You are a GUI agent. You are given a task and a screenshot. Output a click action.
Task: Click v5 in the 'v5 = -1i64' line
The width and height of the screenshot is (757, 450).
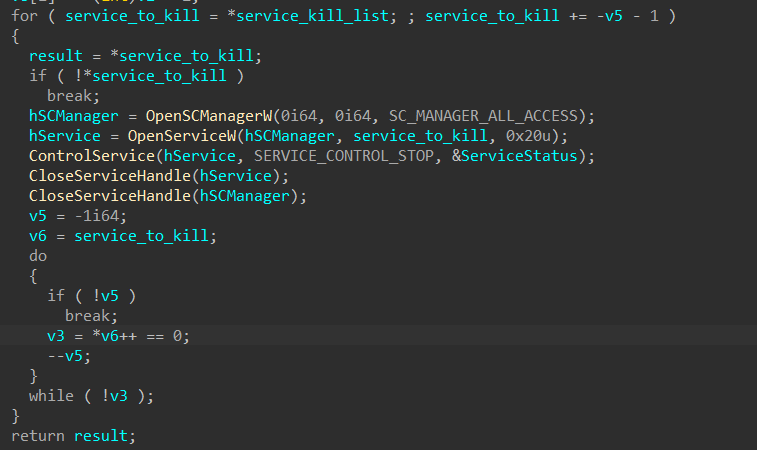pos(38,216)
